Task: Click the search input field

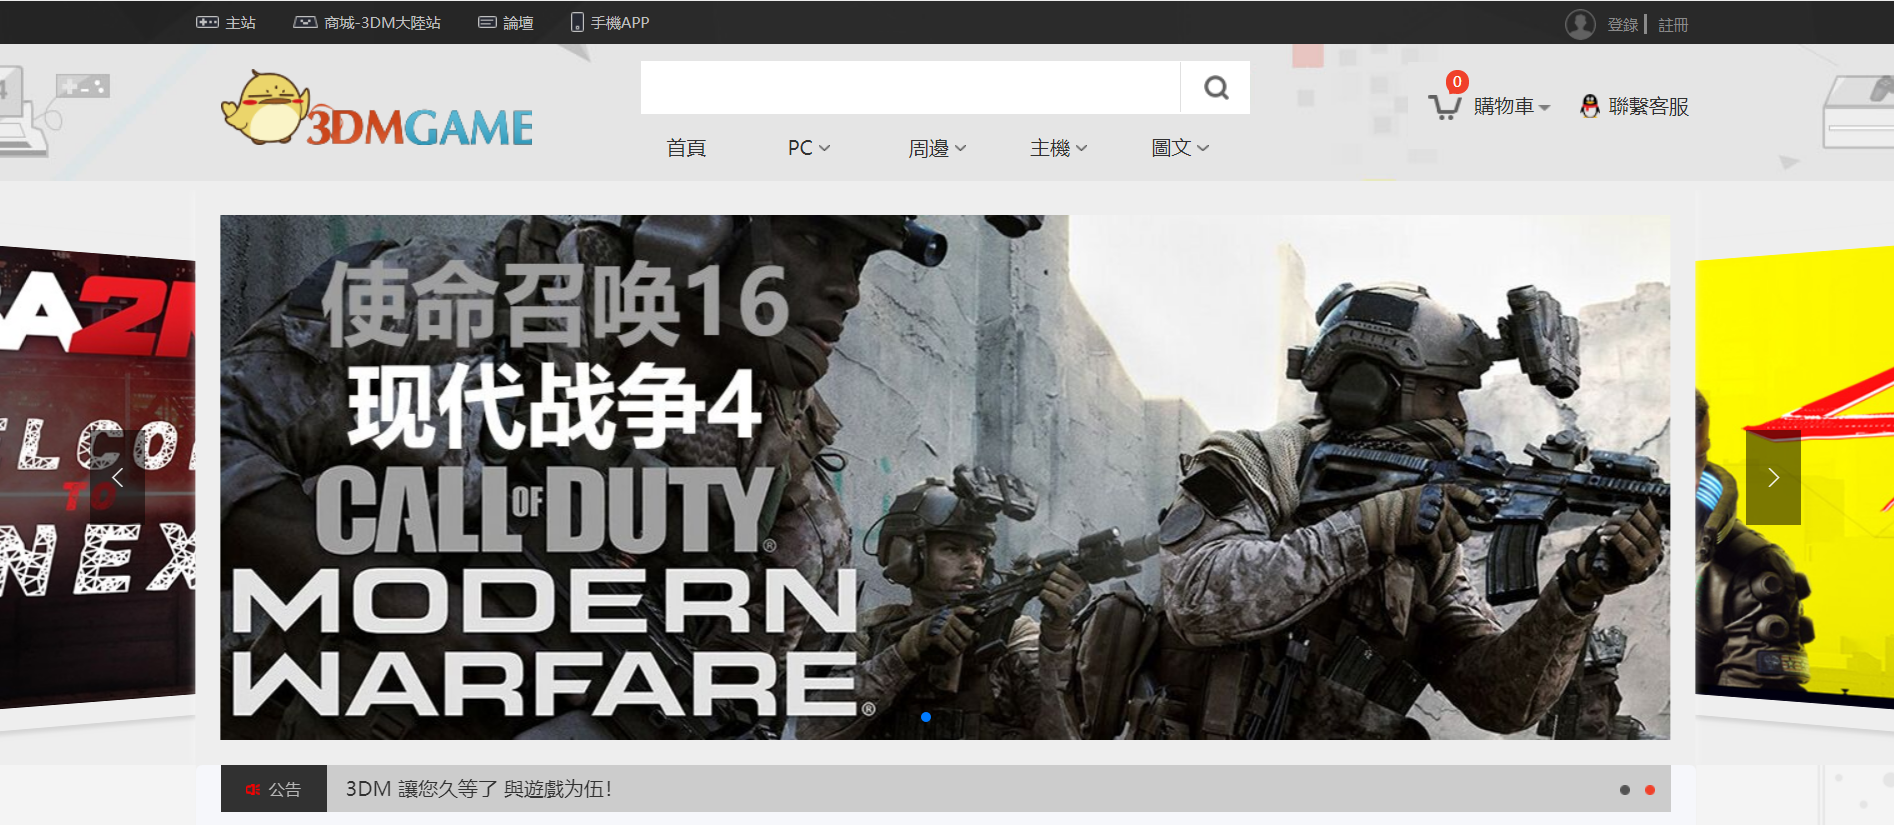Action: [x=910, y=88]
